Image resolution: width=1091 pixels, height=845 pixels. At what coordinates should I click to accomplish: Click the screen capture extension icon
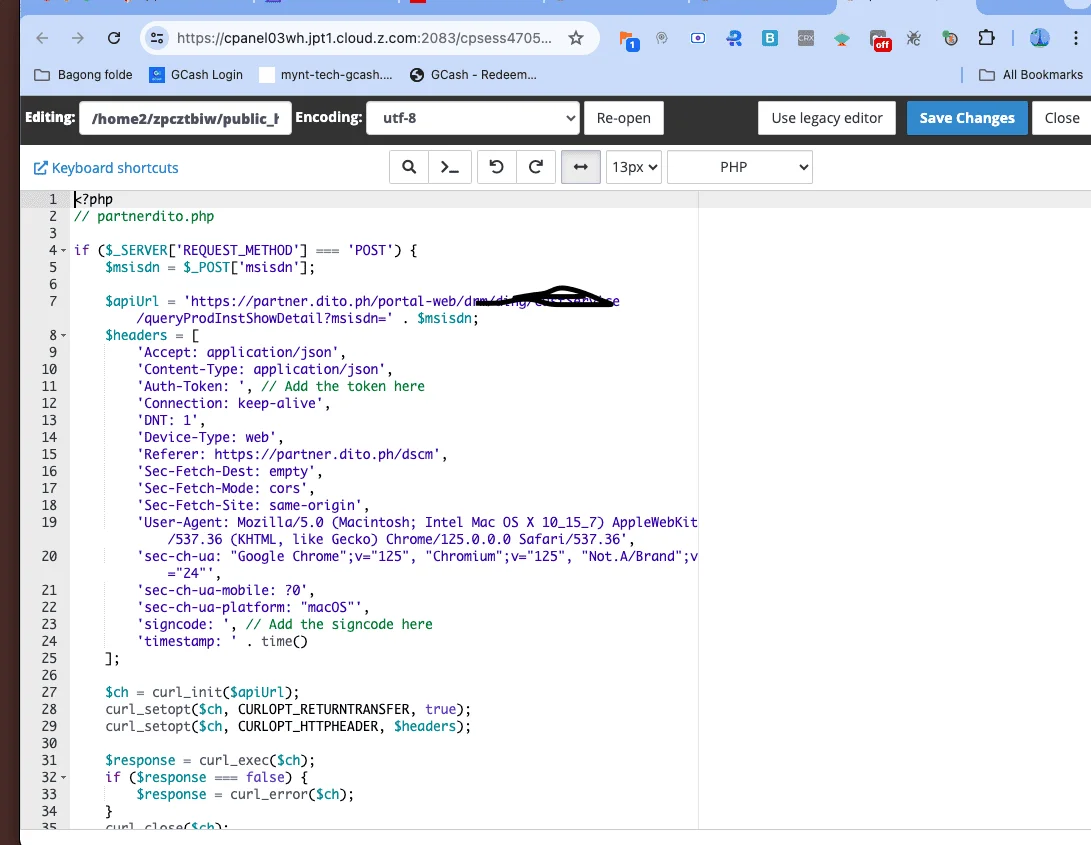697,38
